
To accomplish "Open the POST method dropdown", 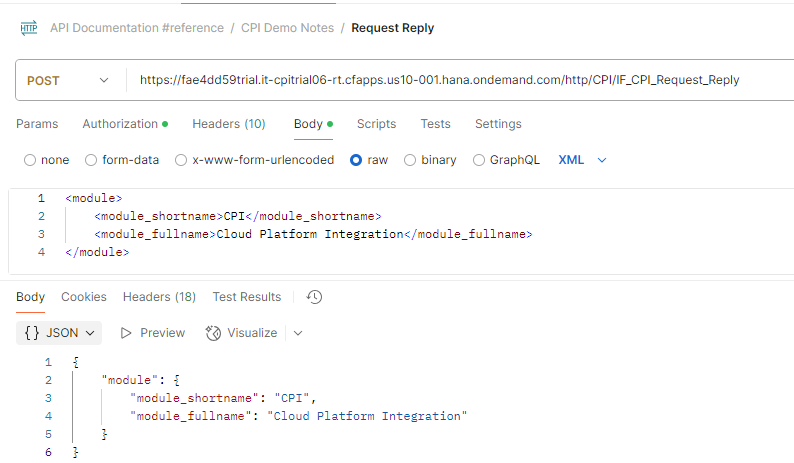I will pos(68,81).
